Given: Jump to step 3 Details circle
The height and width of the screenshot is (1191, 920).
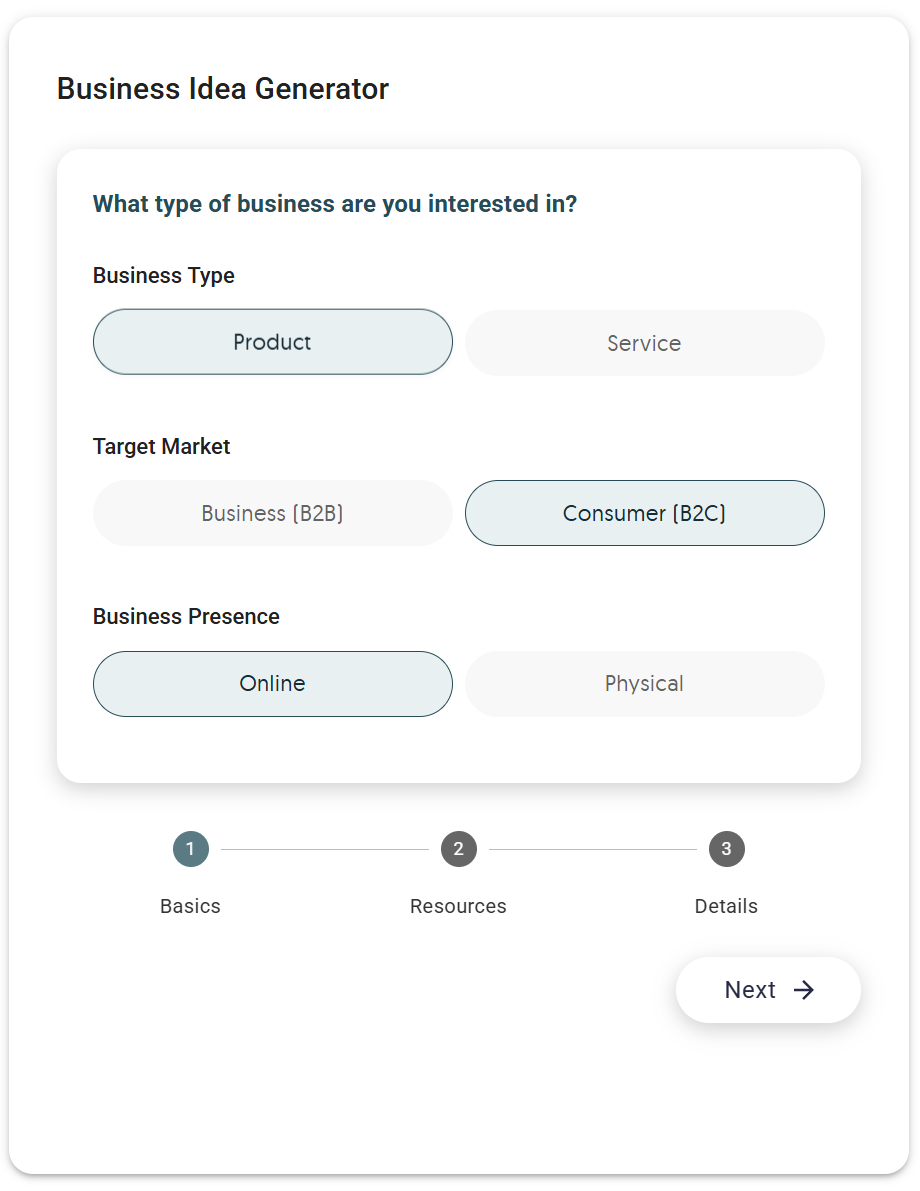Looking at the screenshot, I should click(727, 849).
